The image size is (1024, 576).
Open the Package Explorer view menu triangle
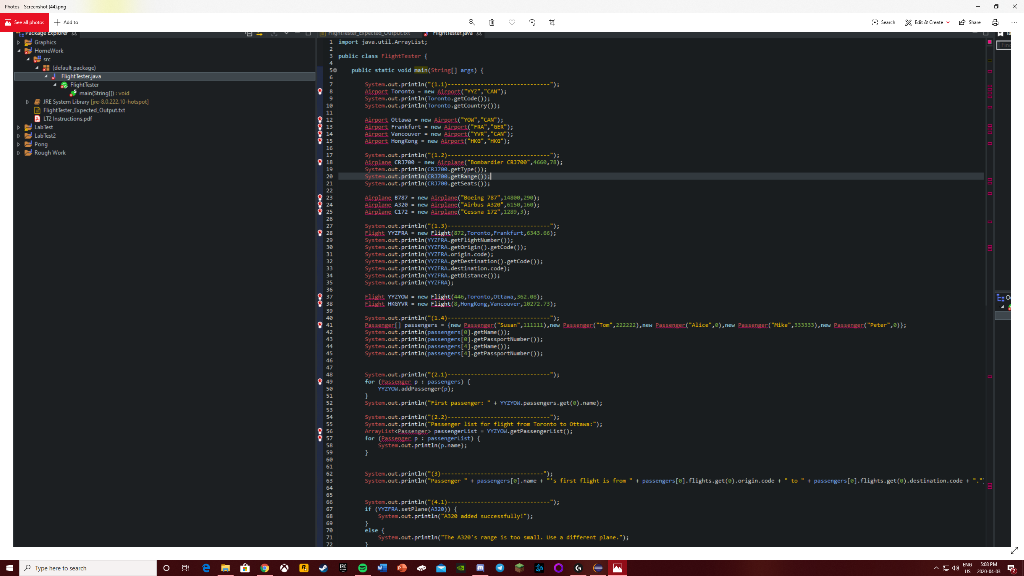coord(287,33)
